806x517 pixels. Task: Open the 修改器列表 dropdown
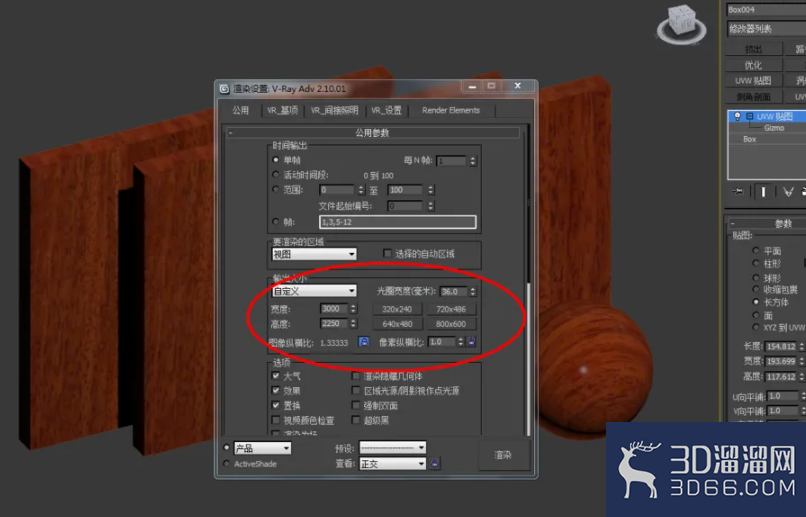coord(766,29)
